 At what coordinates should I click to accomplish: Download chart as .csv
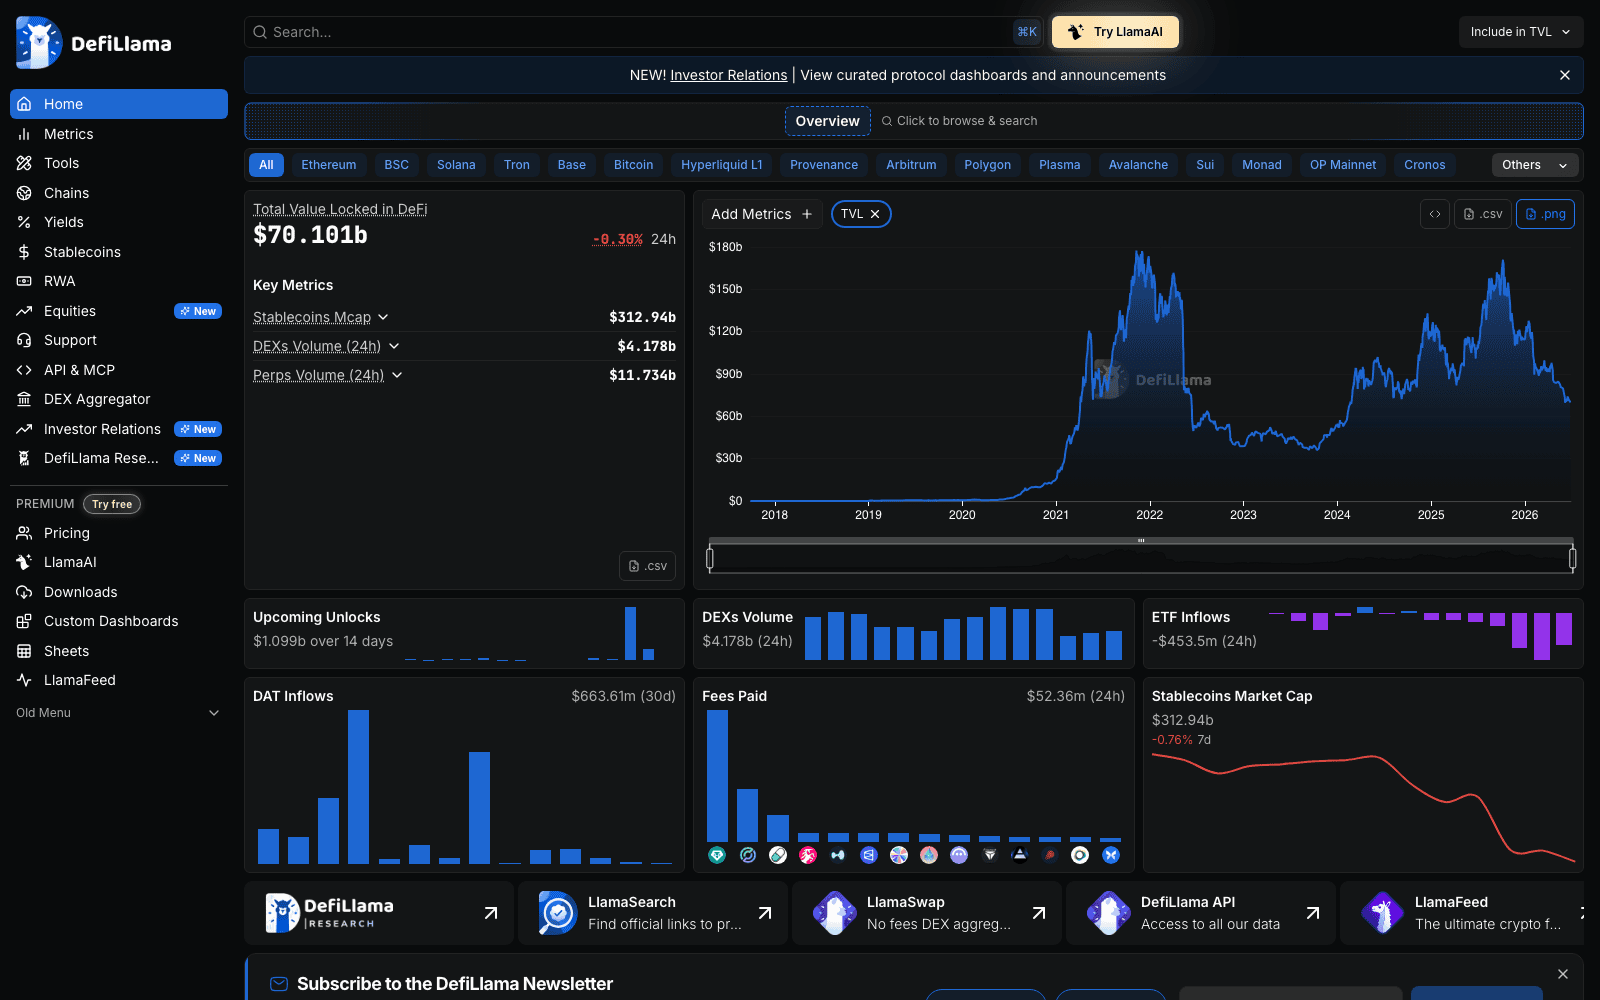[1483, 214]
